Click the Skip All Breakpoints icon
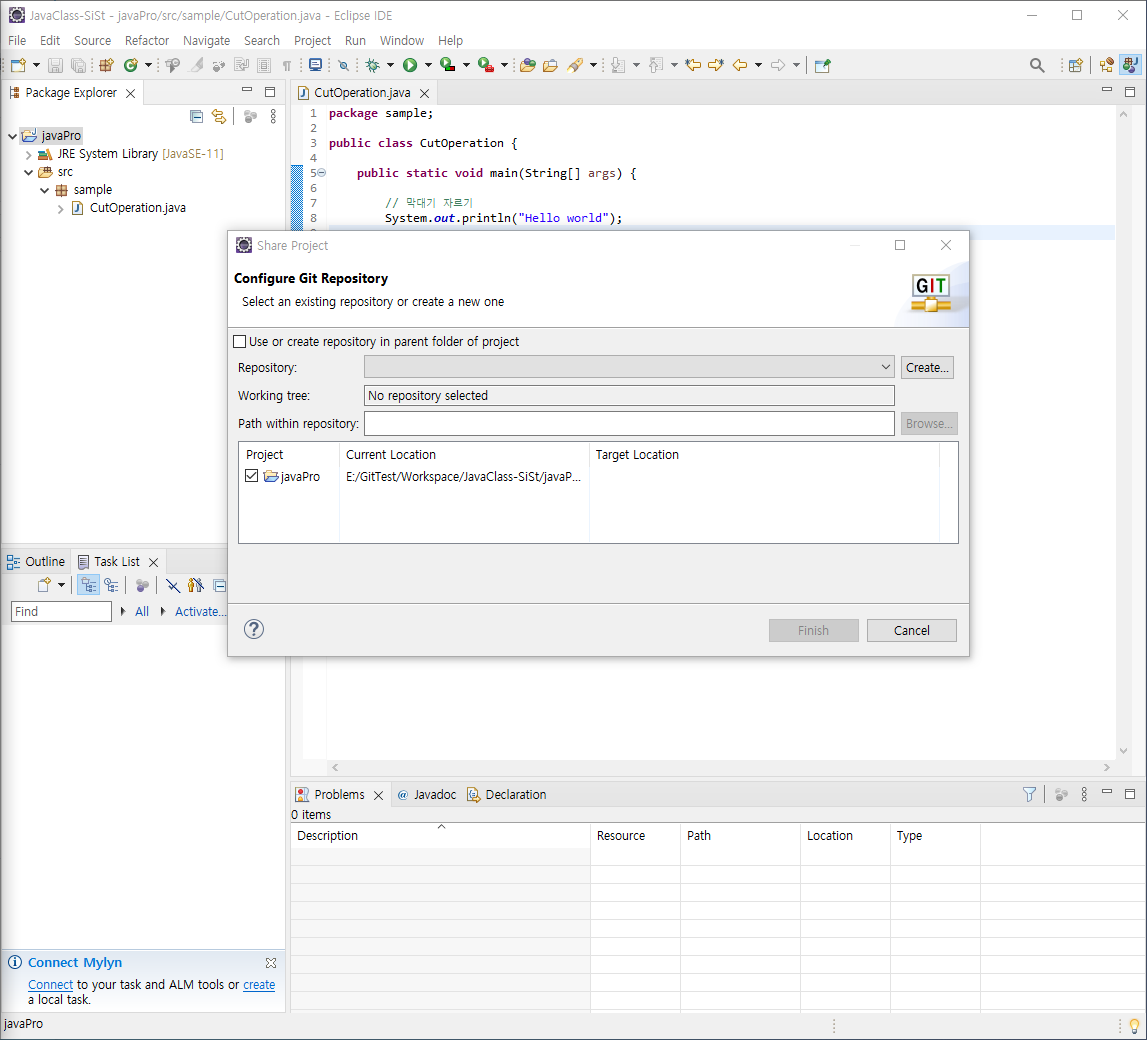Image resolution: width=1147 pixels, height=1040 pixels. click(343, 65)
